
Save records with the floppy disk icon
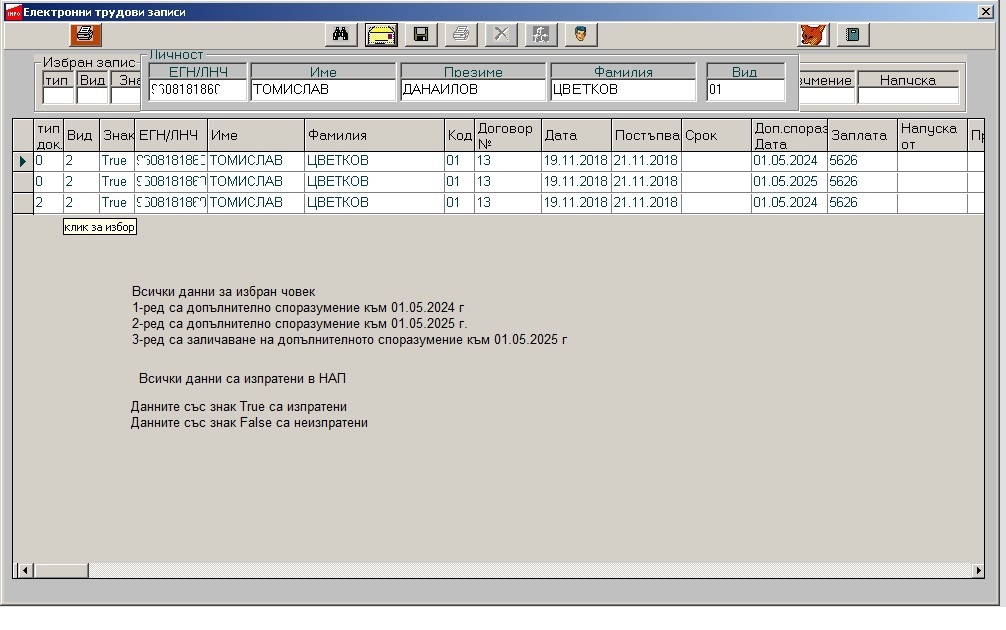click(x=421, y=35)
